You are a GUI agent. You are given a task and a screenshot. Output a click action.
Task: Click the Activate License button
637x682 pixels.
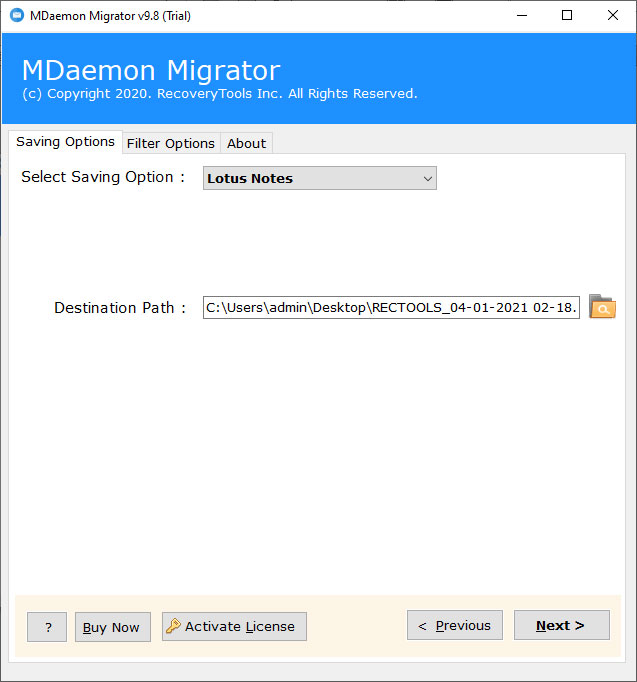point(234,626)
